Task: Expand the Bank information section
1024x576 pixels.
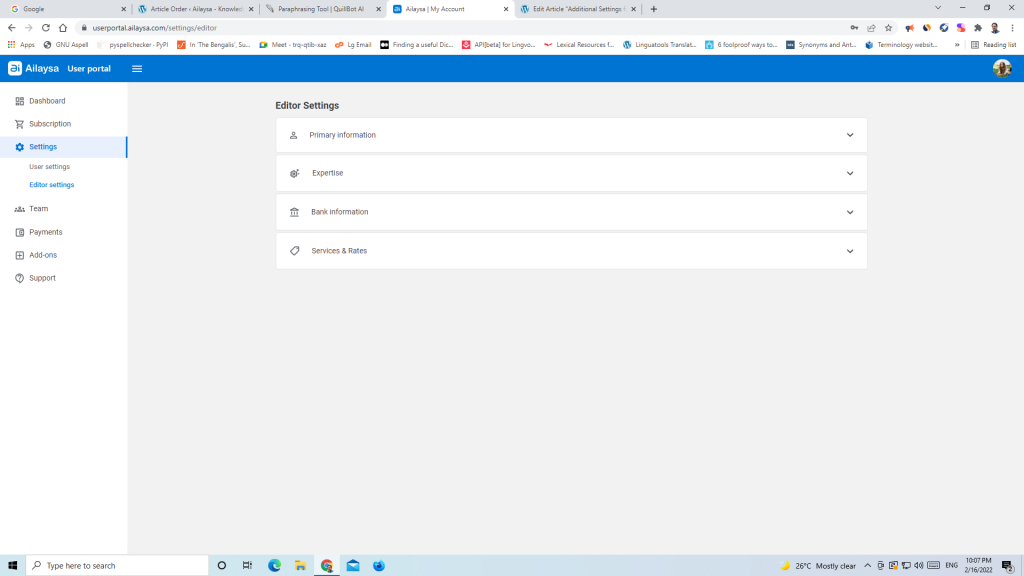Action: tap(571, 212)
